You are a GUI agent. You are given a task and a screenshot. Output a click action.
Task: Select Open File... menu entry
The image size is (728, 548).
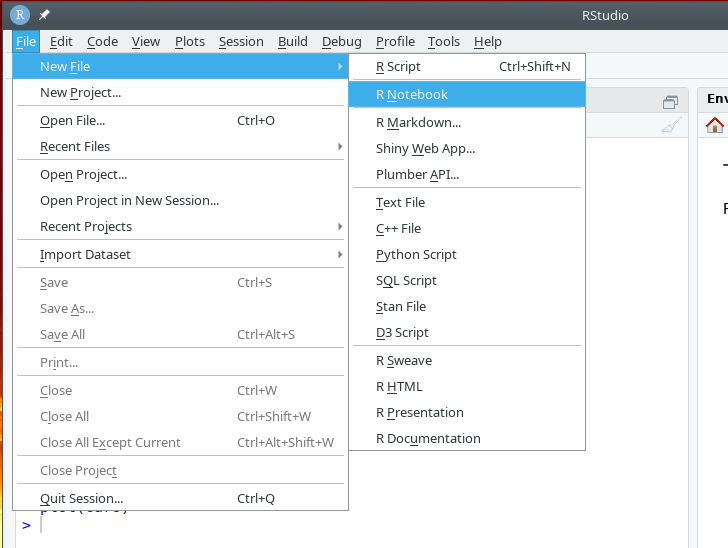tap(180, 121)
